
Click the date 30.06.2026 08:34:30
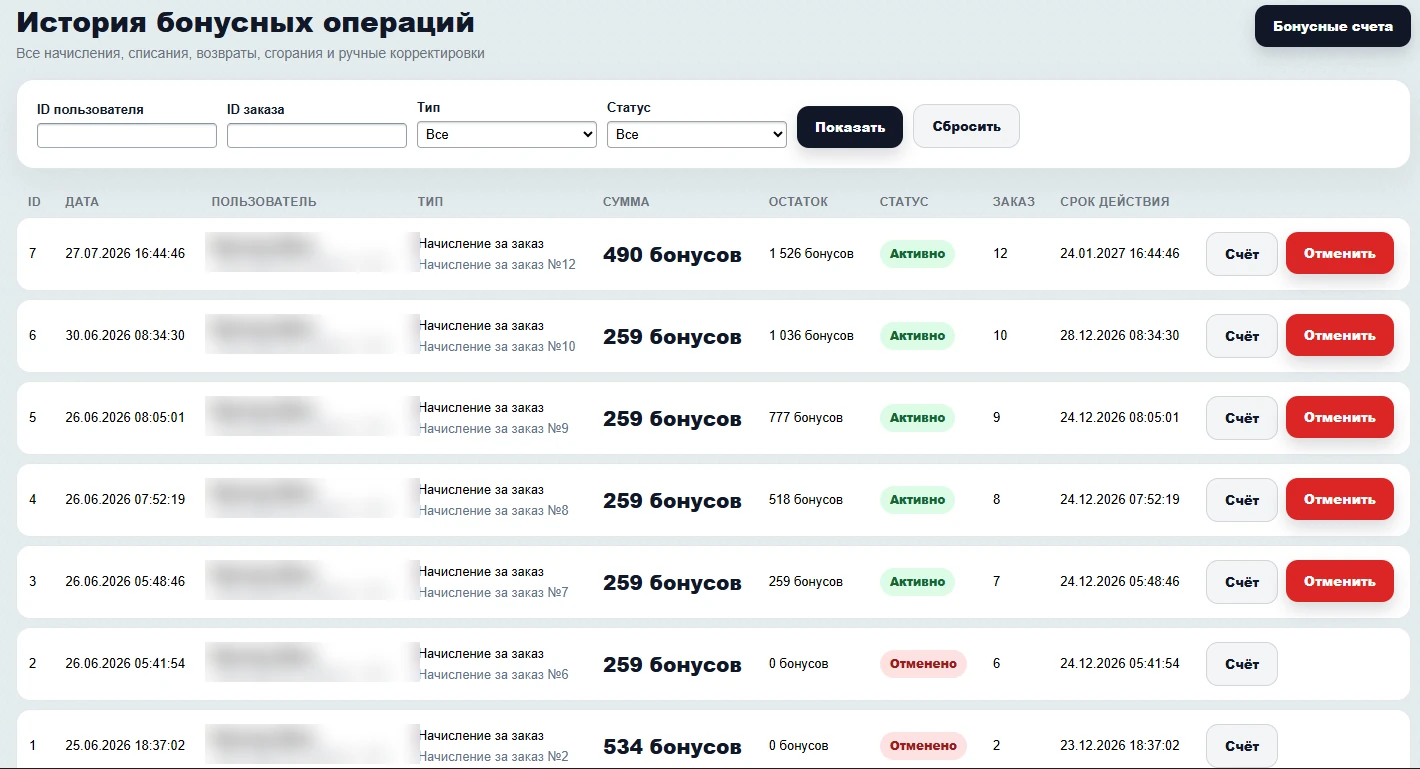tap(125, 336)
